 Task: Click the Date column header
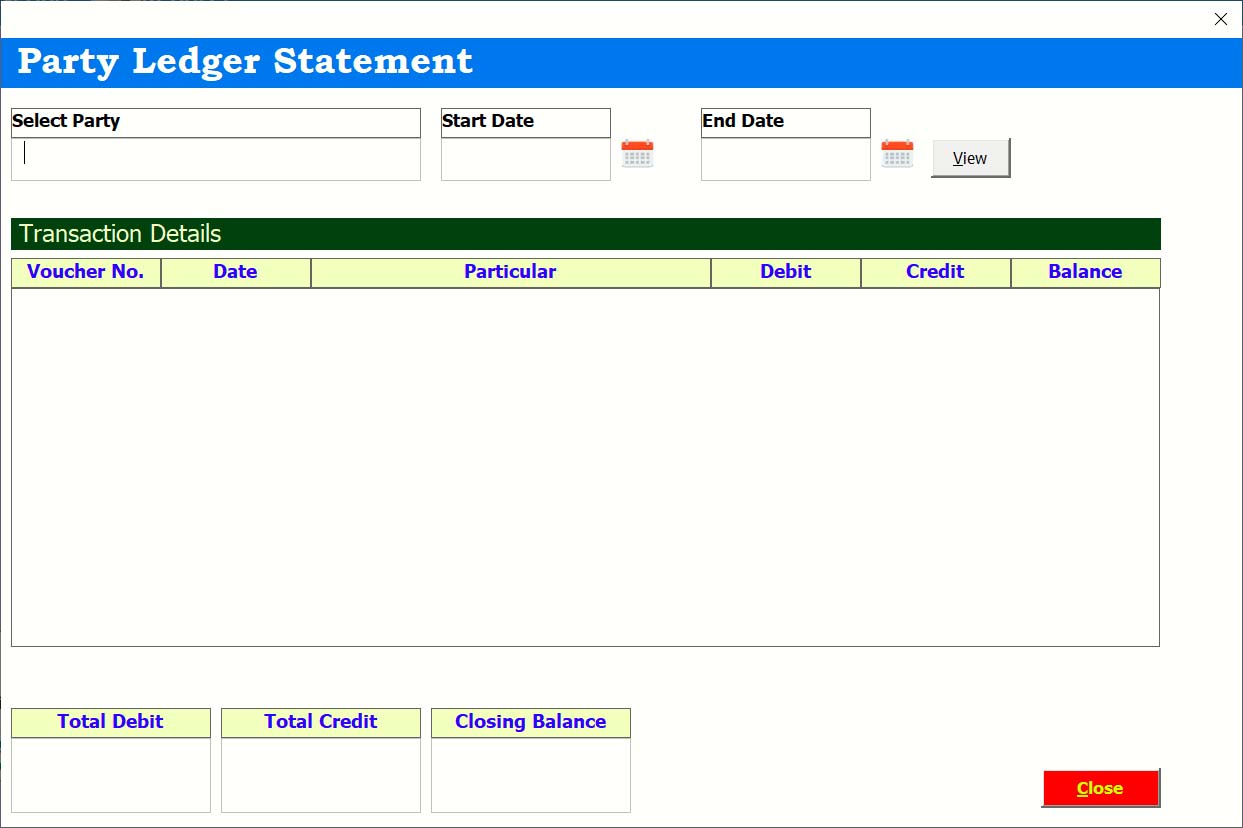tap(235, 272)
